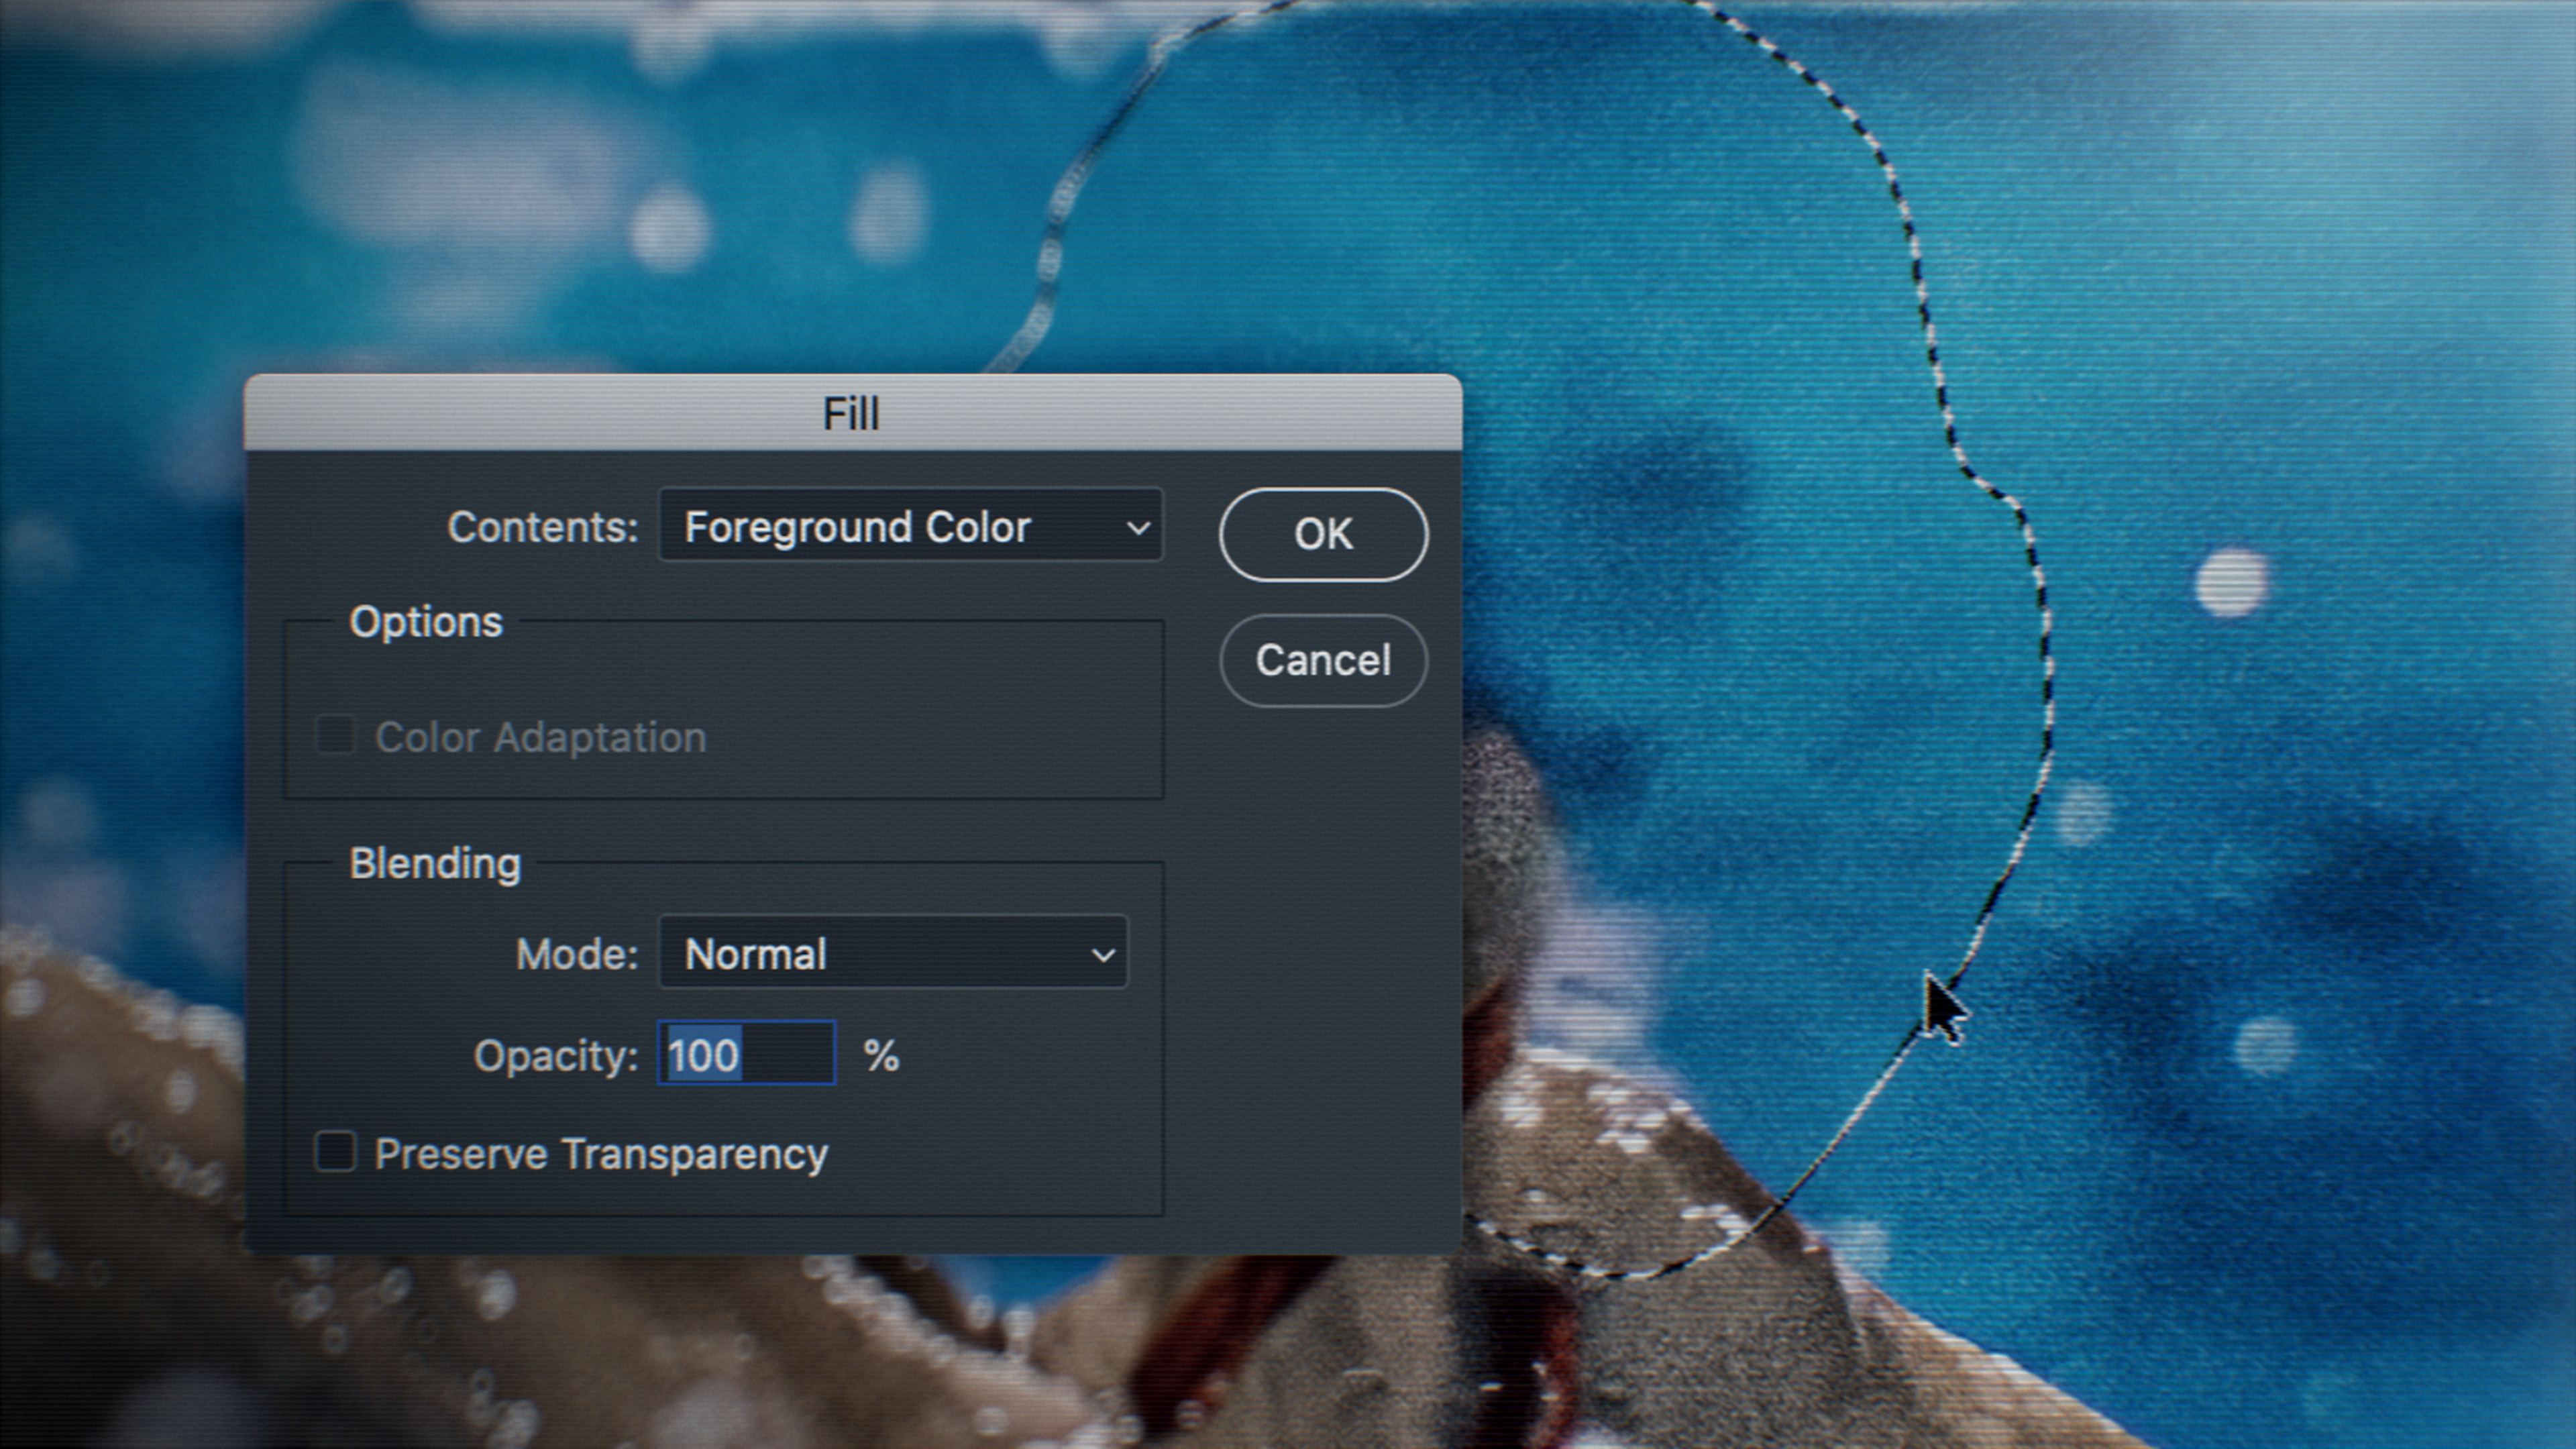Click the Blending group heading

(435, 863)
